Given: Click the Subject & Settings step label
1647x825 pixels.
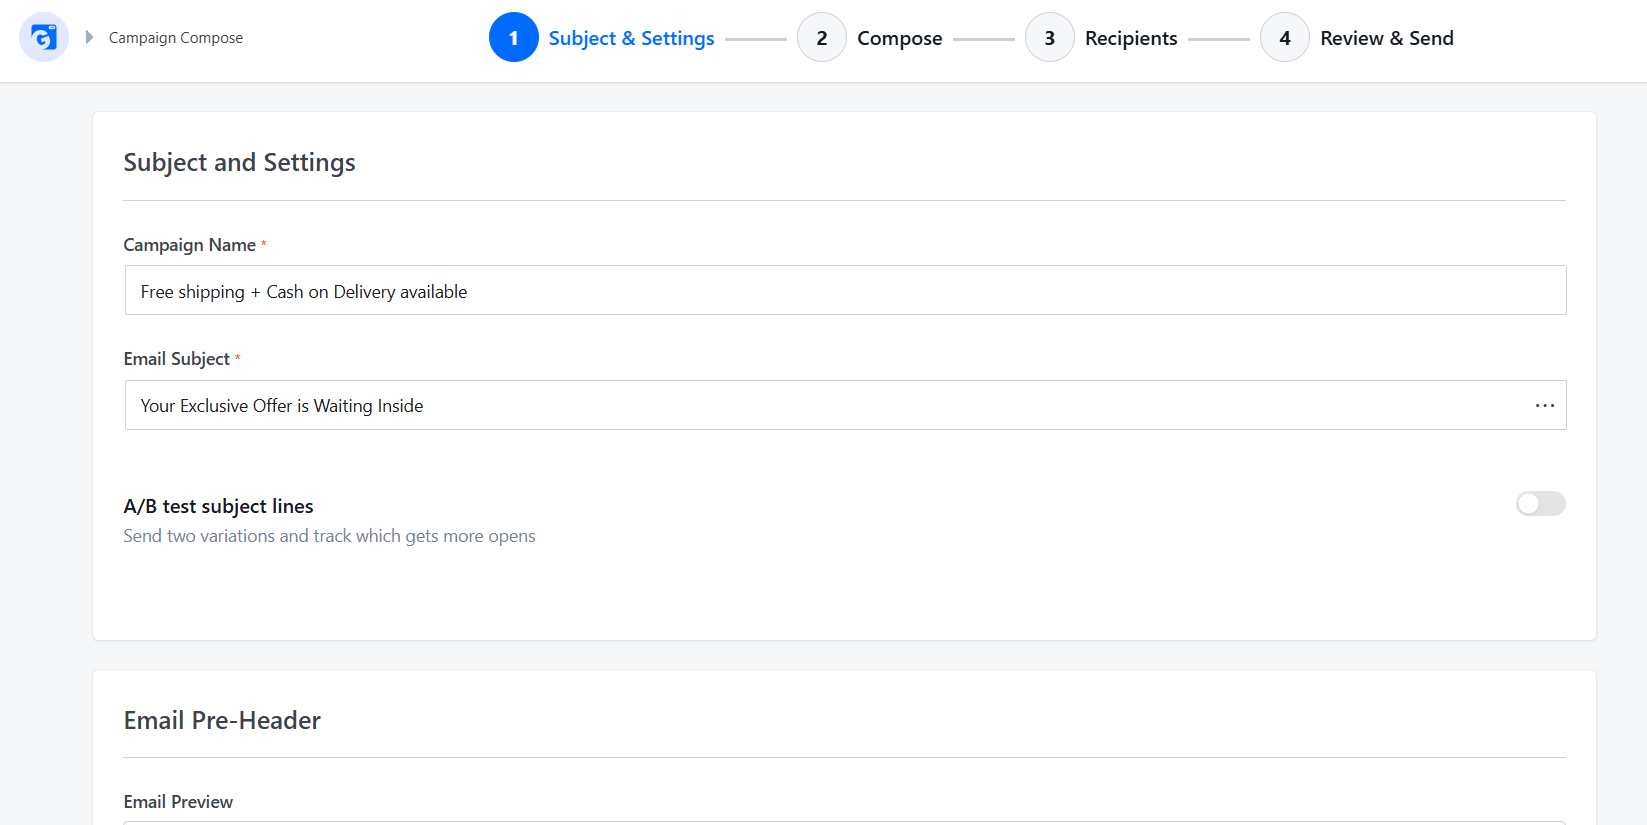Looking at the screenshot, I should [x=632, y=38].
